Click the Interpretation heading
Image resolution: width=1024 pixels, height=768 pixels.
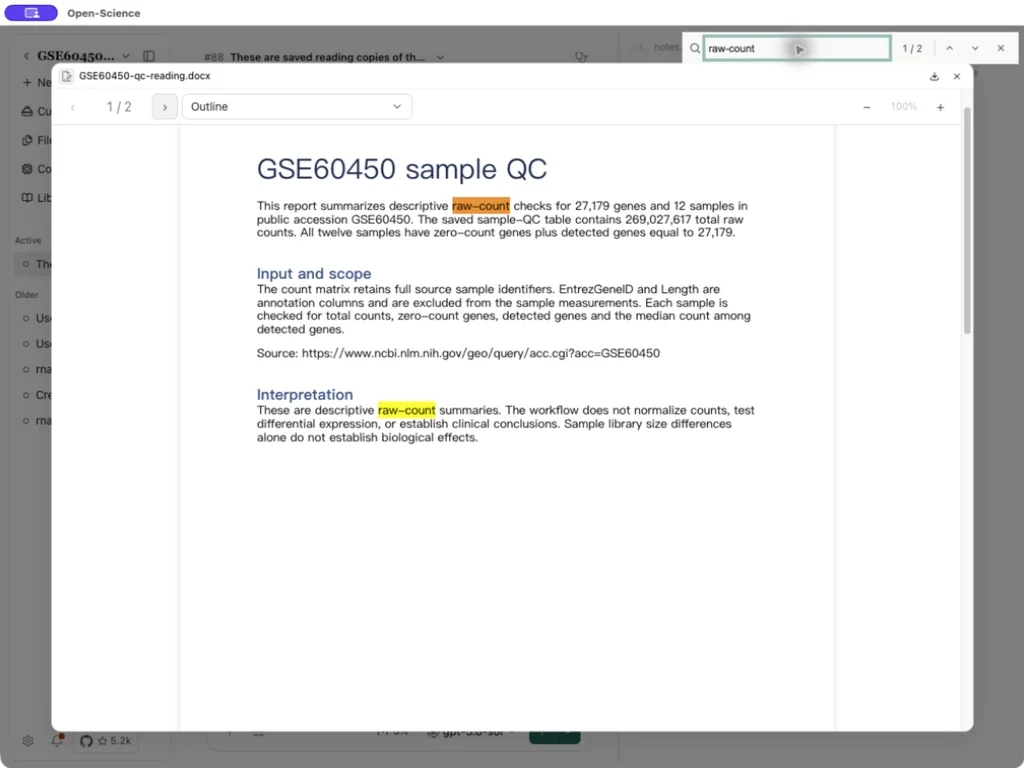(304, 394)
